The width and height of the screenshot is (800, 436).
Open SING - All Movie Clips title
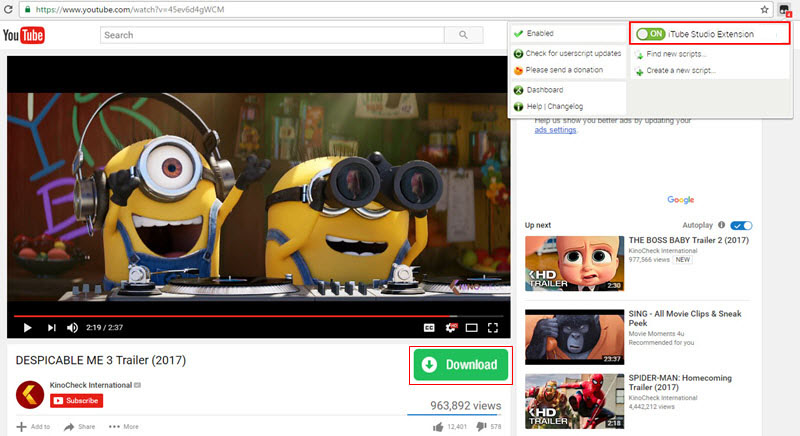[685, 318]
